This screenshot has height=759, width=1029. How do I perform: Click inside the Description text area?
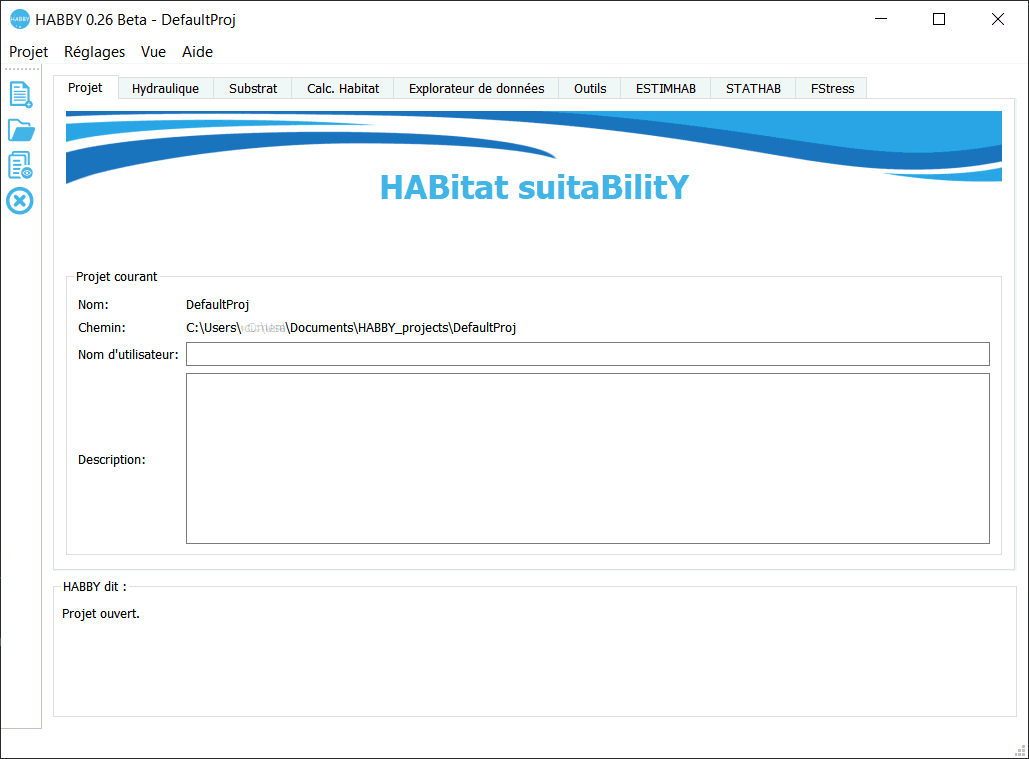pos(587,458)
